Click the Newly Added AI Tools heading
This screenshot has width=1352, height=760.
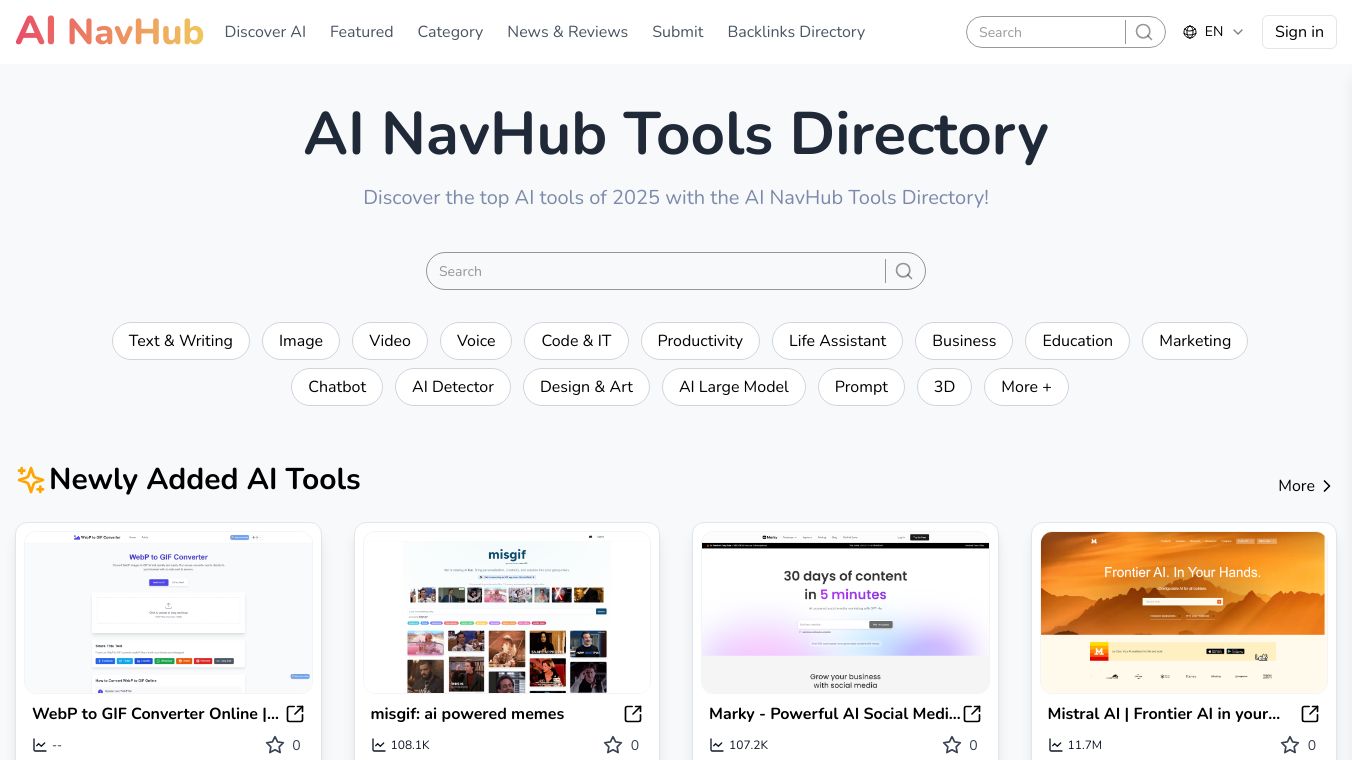tap(205, 480)
